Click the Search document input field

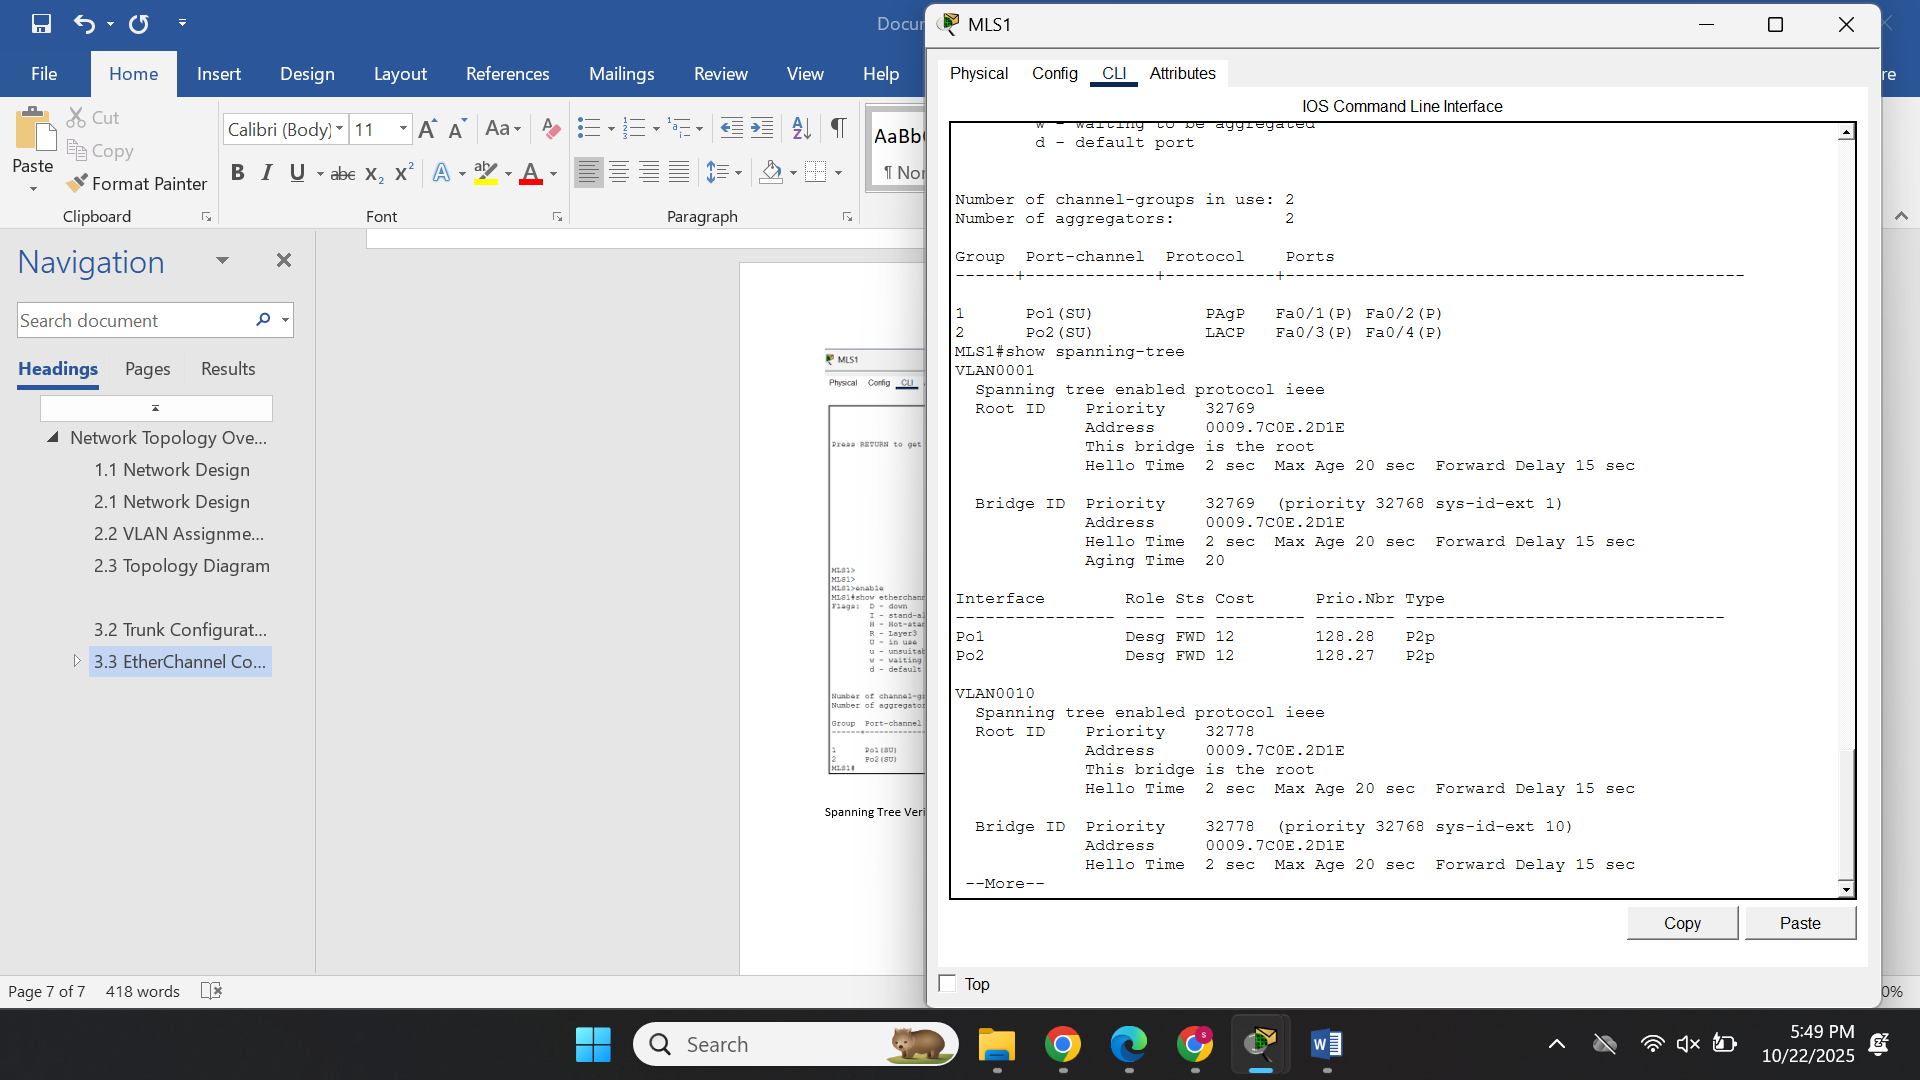point(130,320)
